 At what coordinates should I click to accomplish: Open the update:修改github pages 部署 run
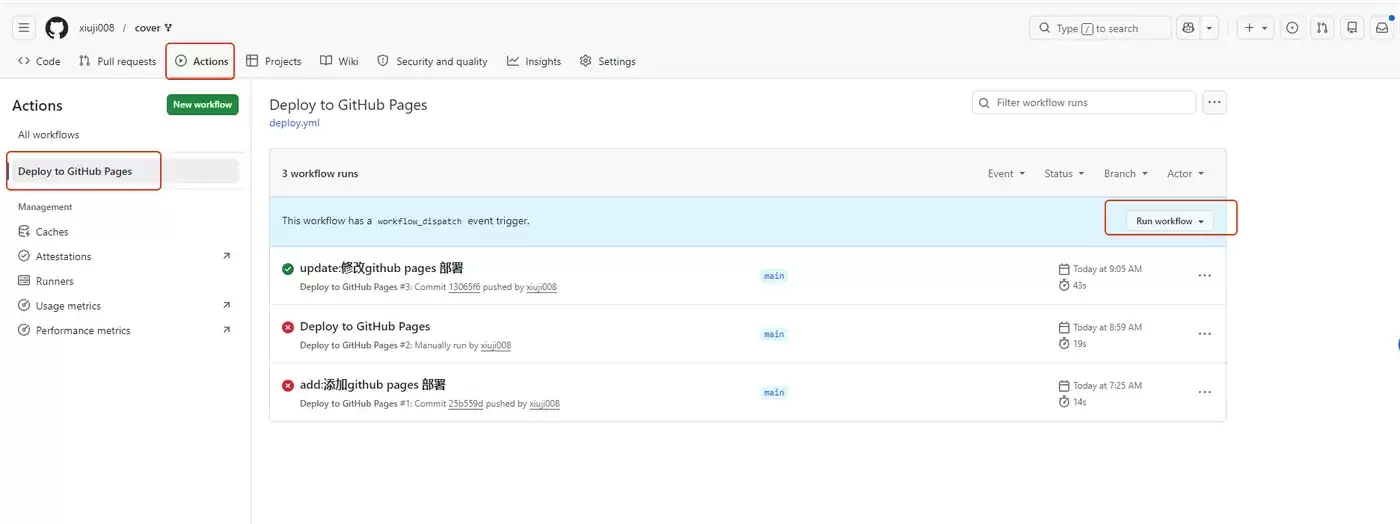click(381, 268)
